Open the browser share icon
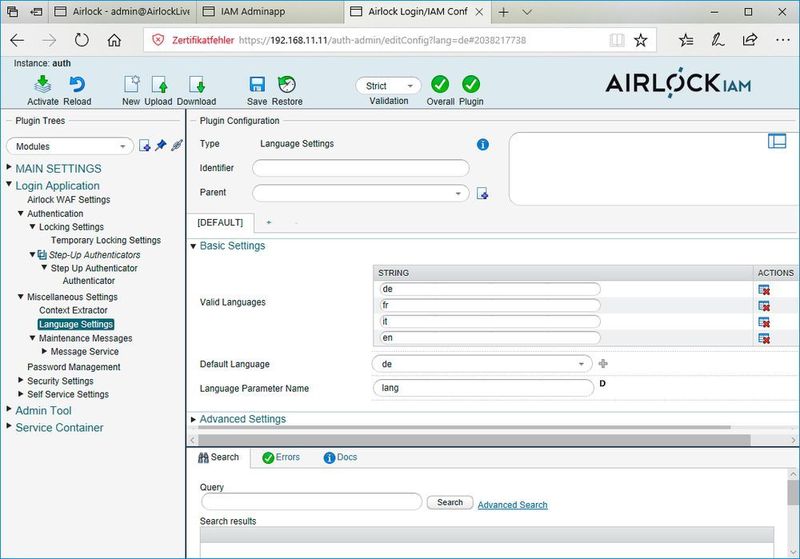This screenshot has width=800, height=559. [x=749, y=40]
